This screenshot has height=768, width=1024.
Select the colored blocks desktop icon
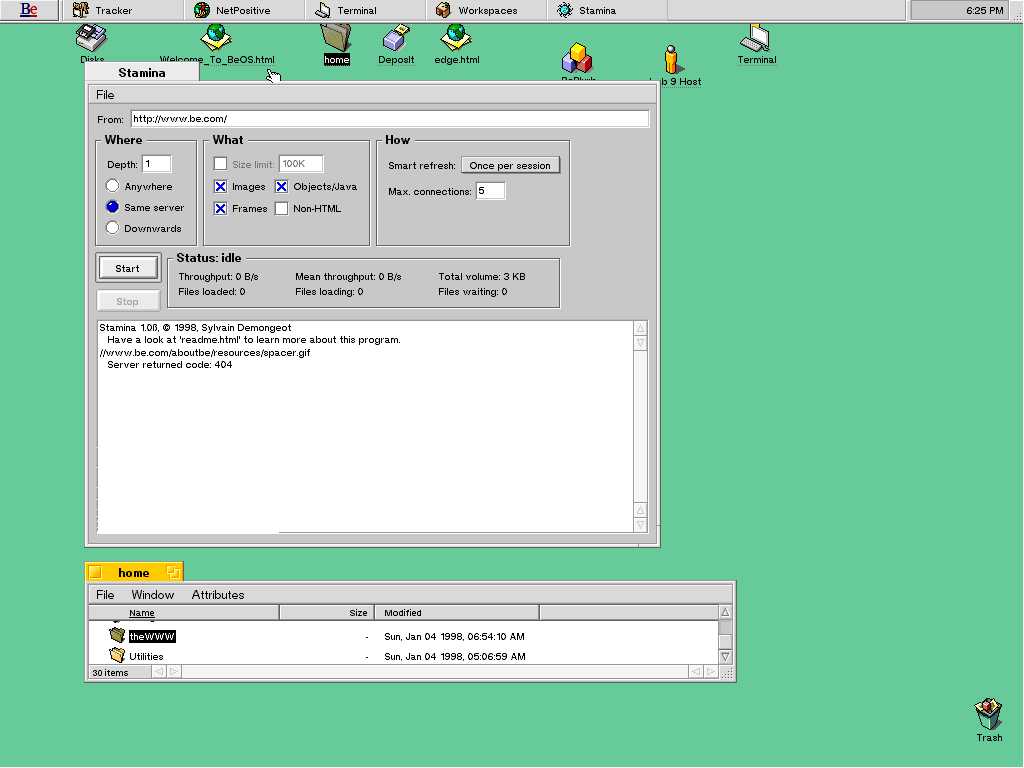[x=577, y=59]
